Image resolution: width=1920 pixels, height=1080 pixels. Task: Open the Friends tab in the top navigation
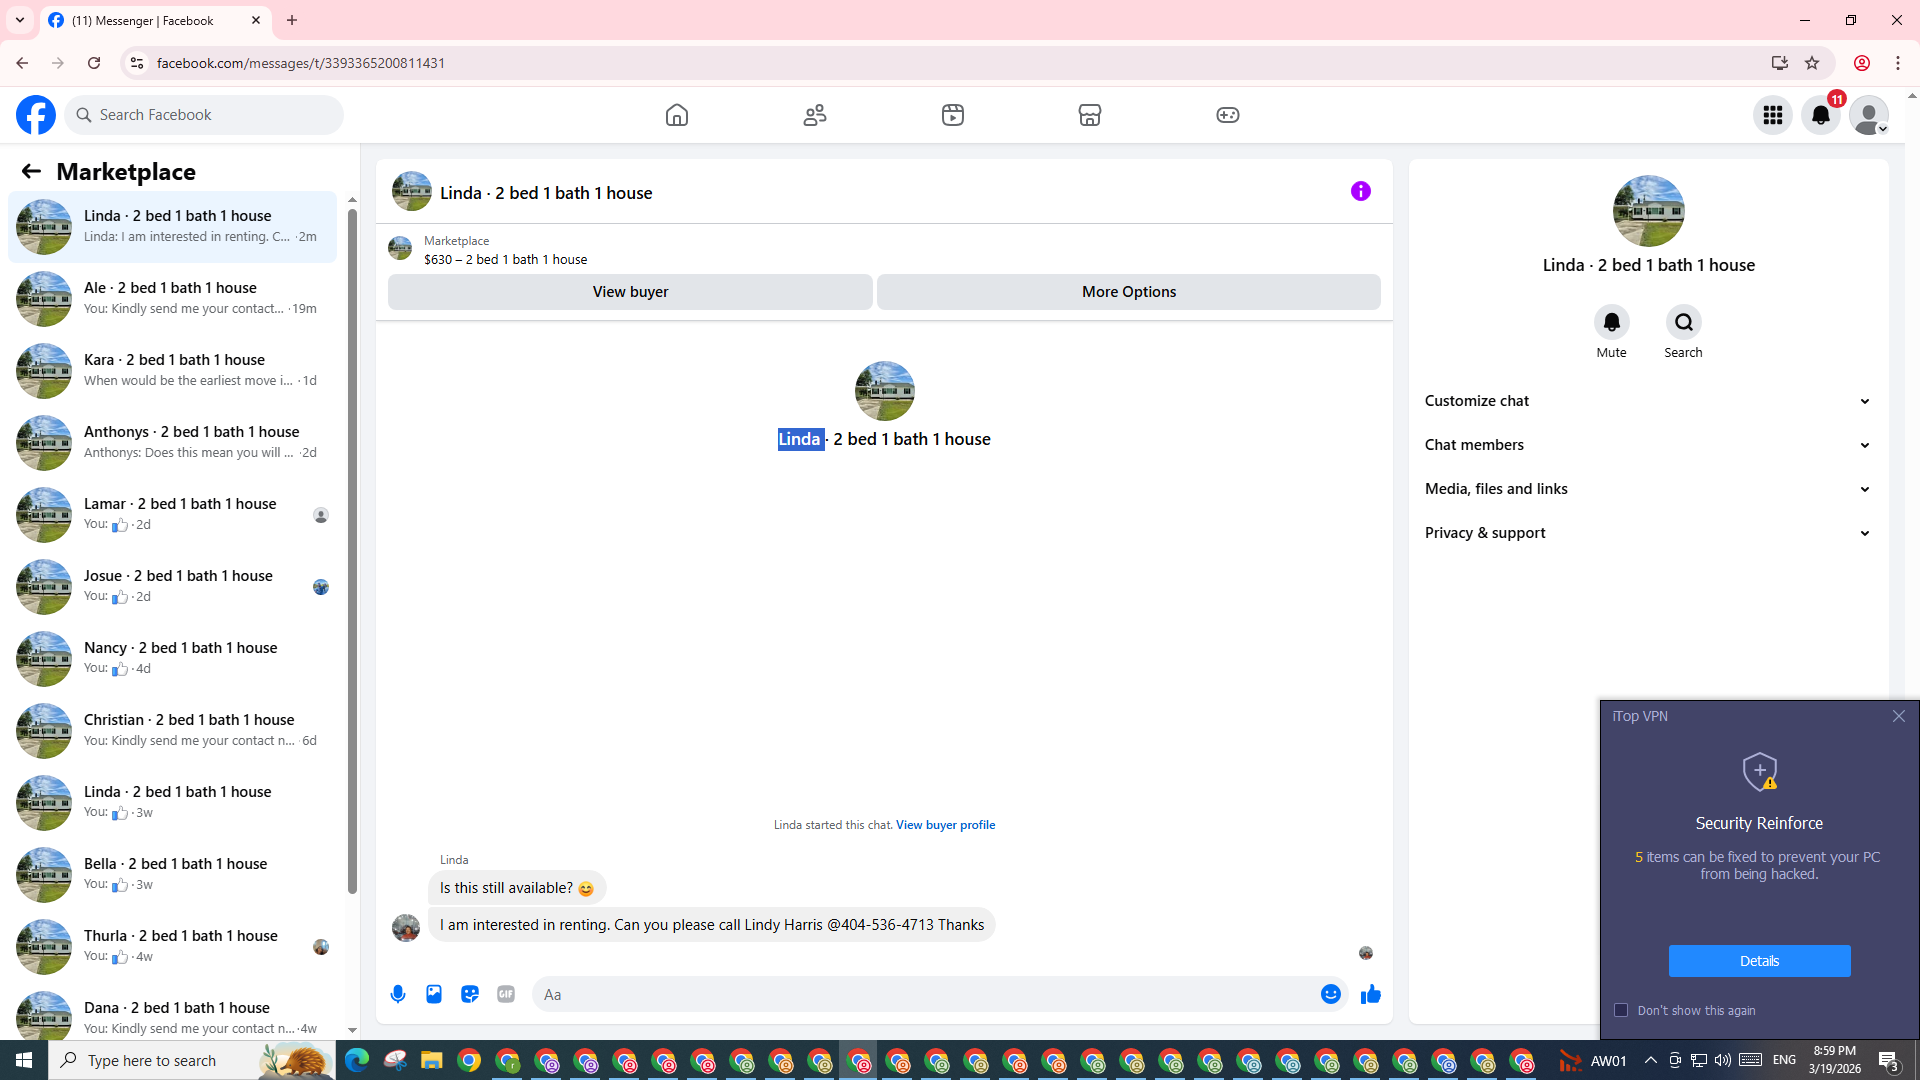coord(814,115)
